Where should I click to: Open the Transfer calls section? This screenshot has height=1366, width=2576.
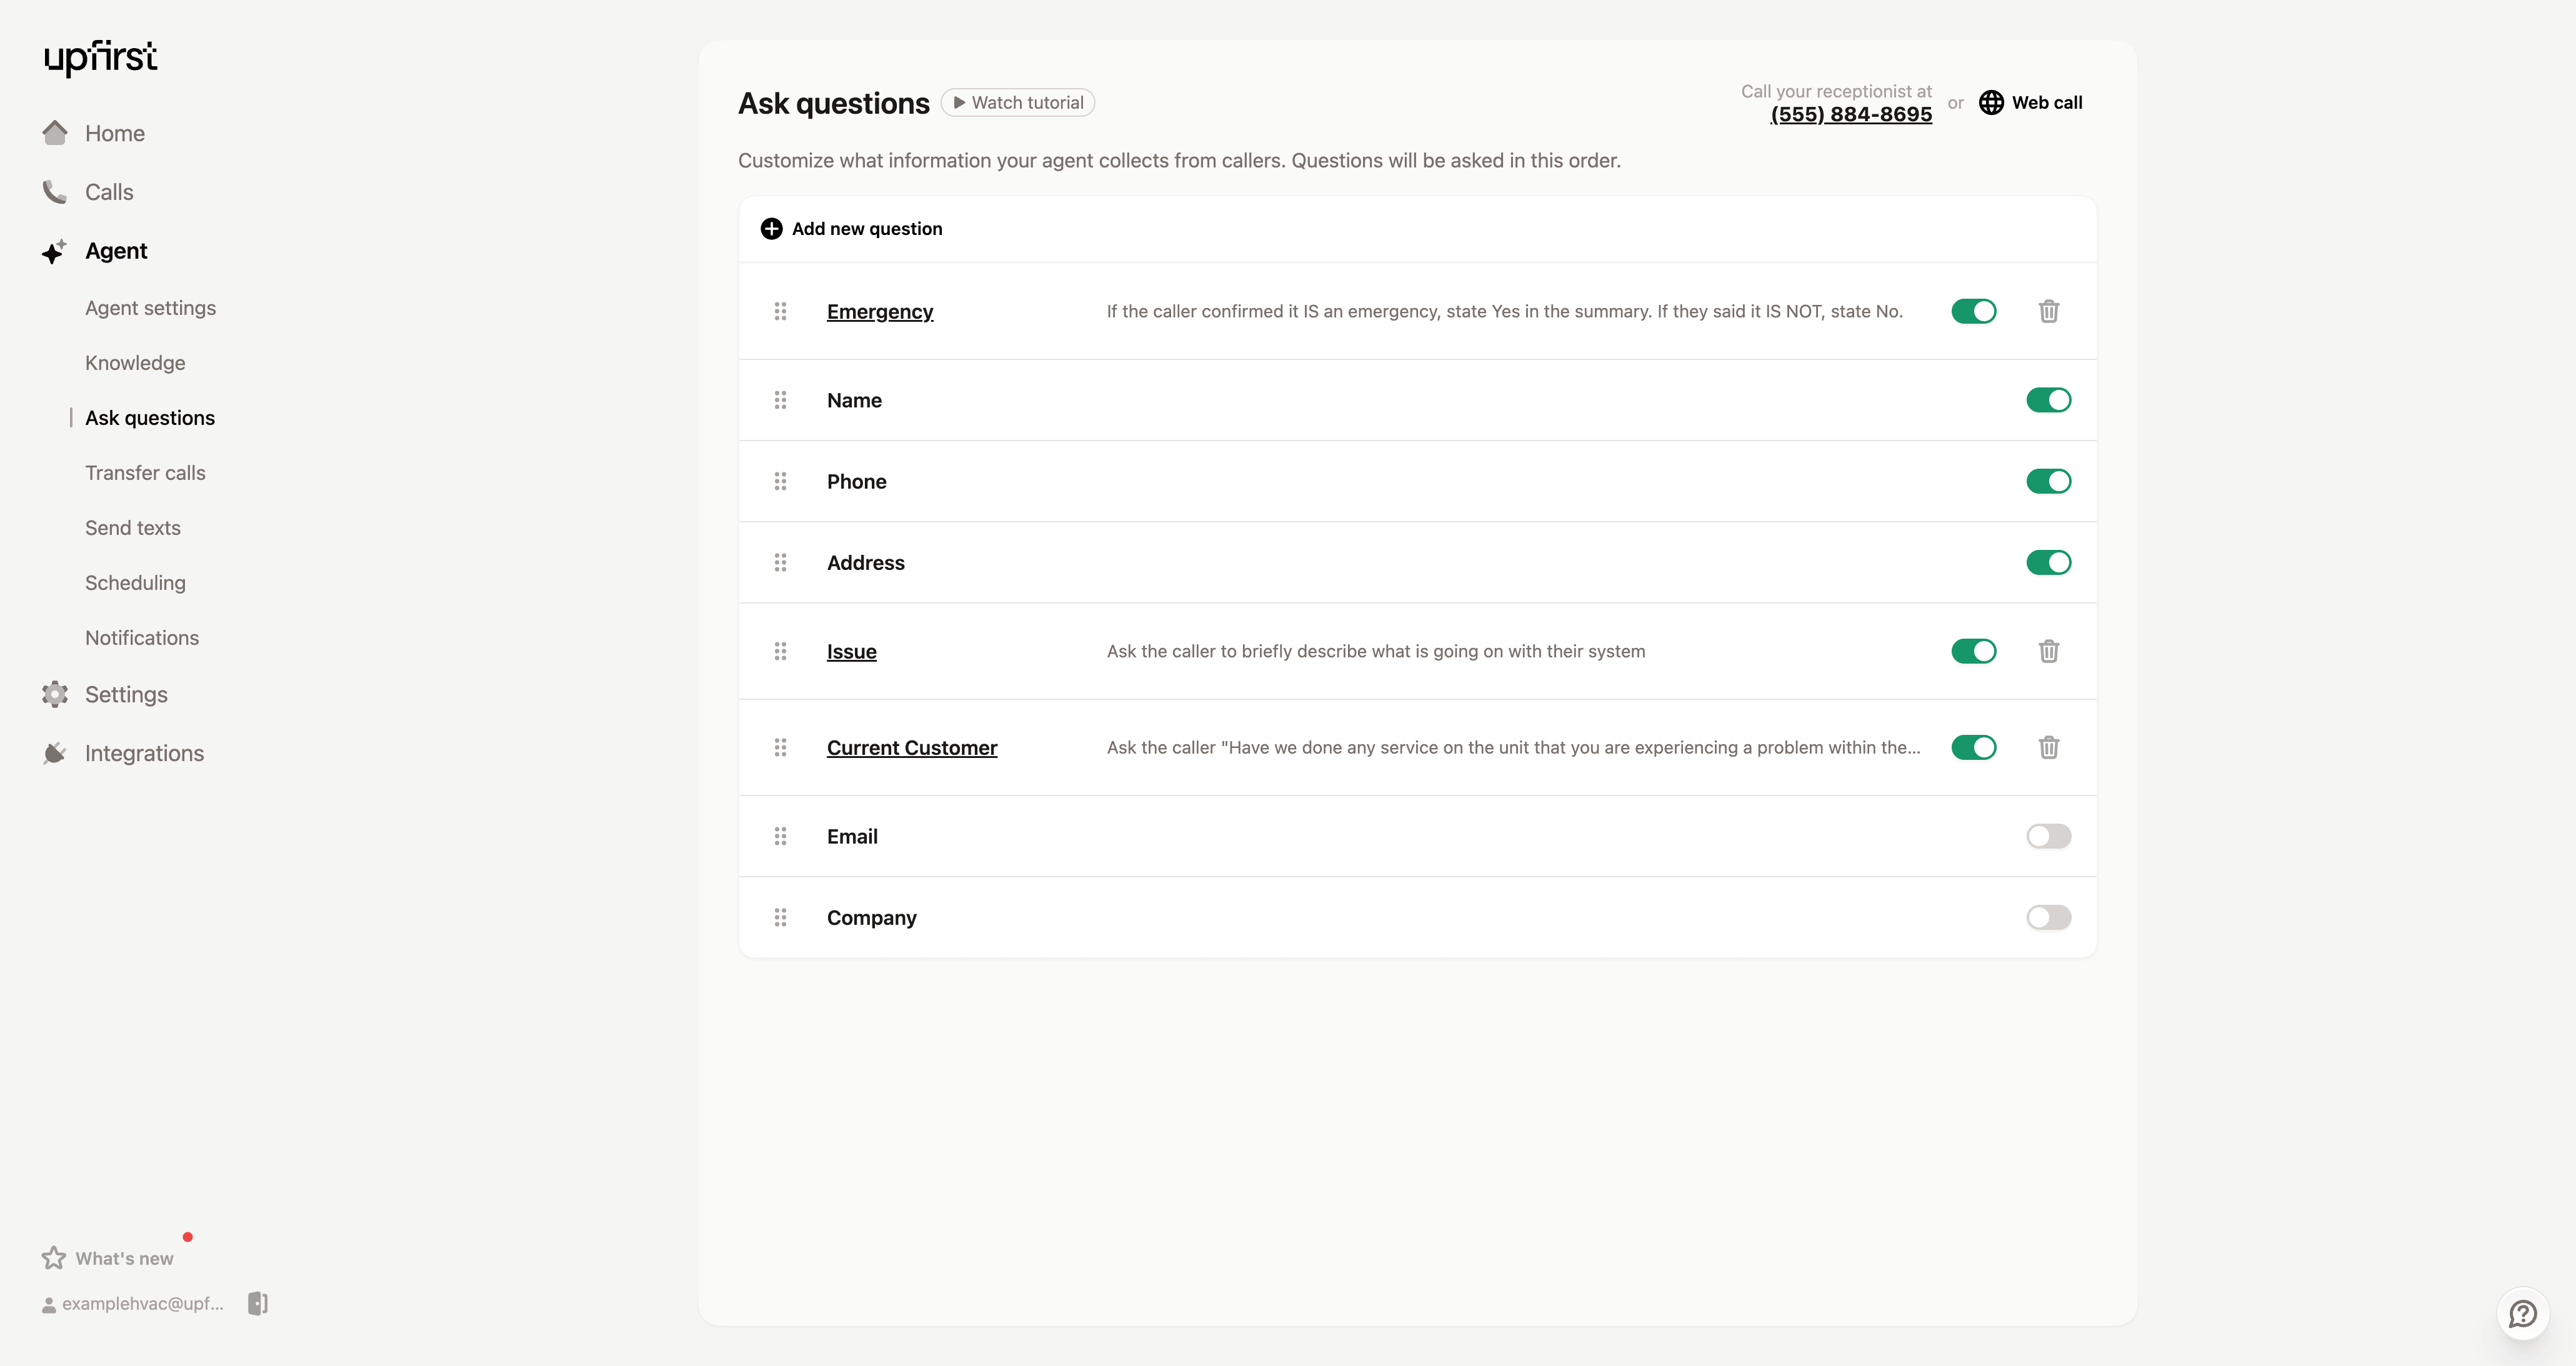pos(145,472)
